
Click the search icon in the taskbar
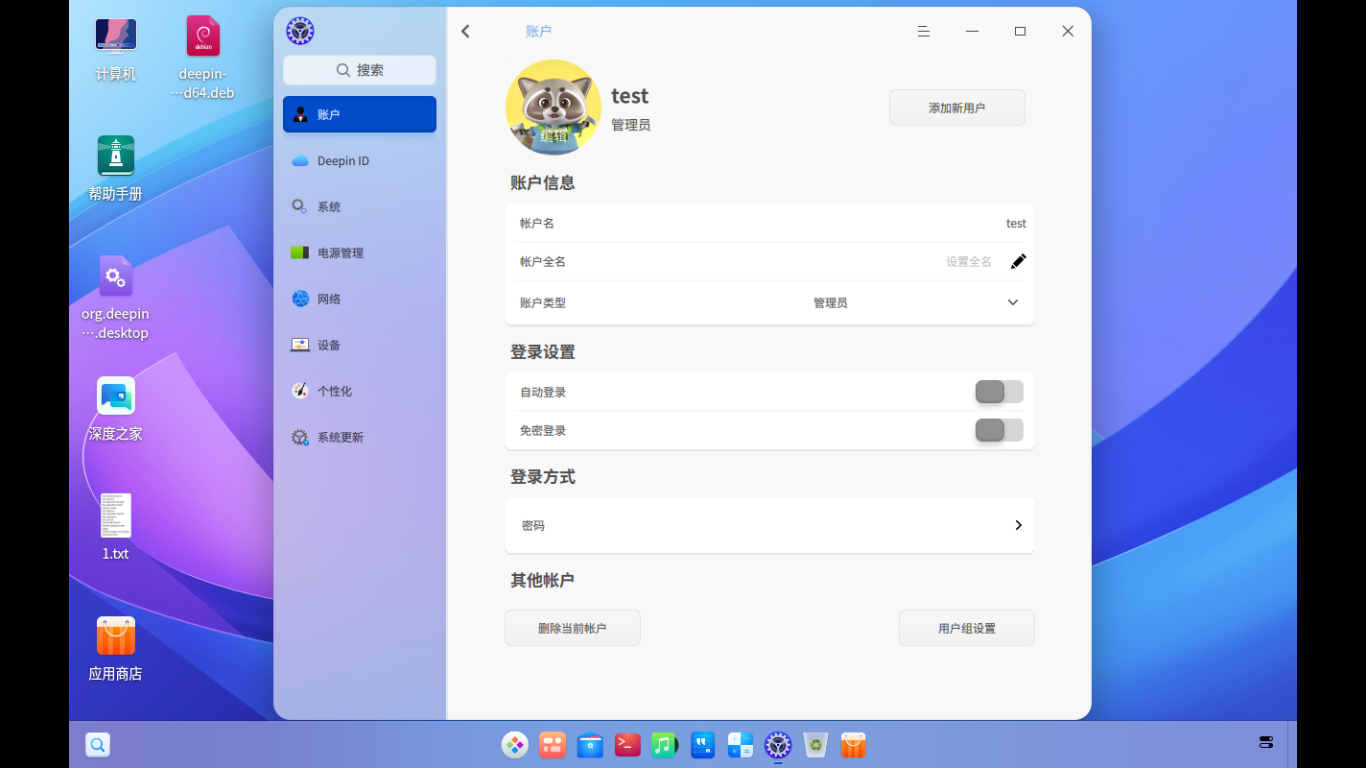[x=98, y=745]
